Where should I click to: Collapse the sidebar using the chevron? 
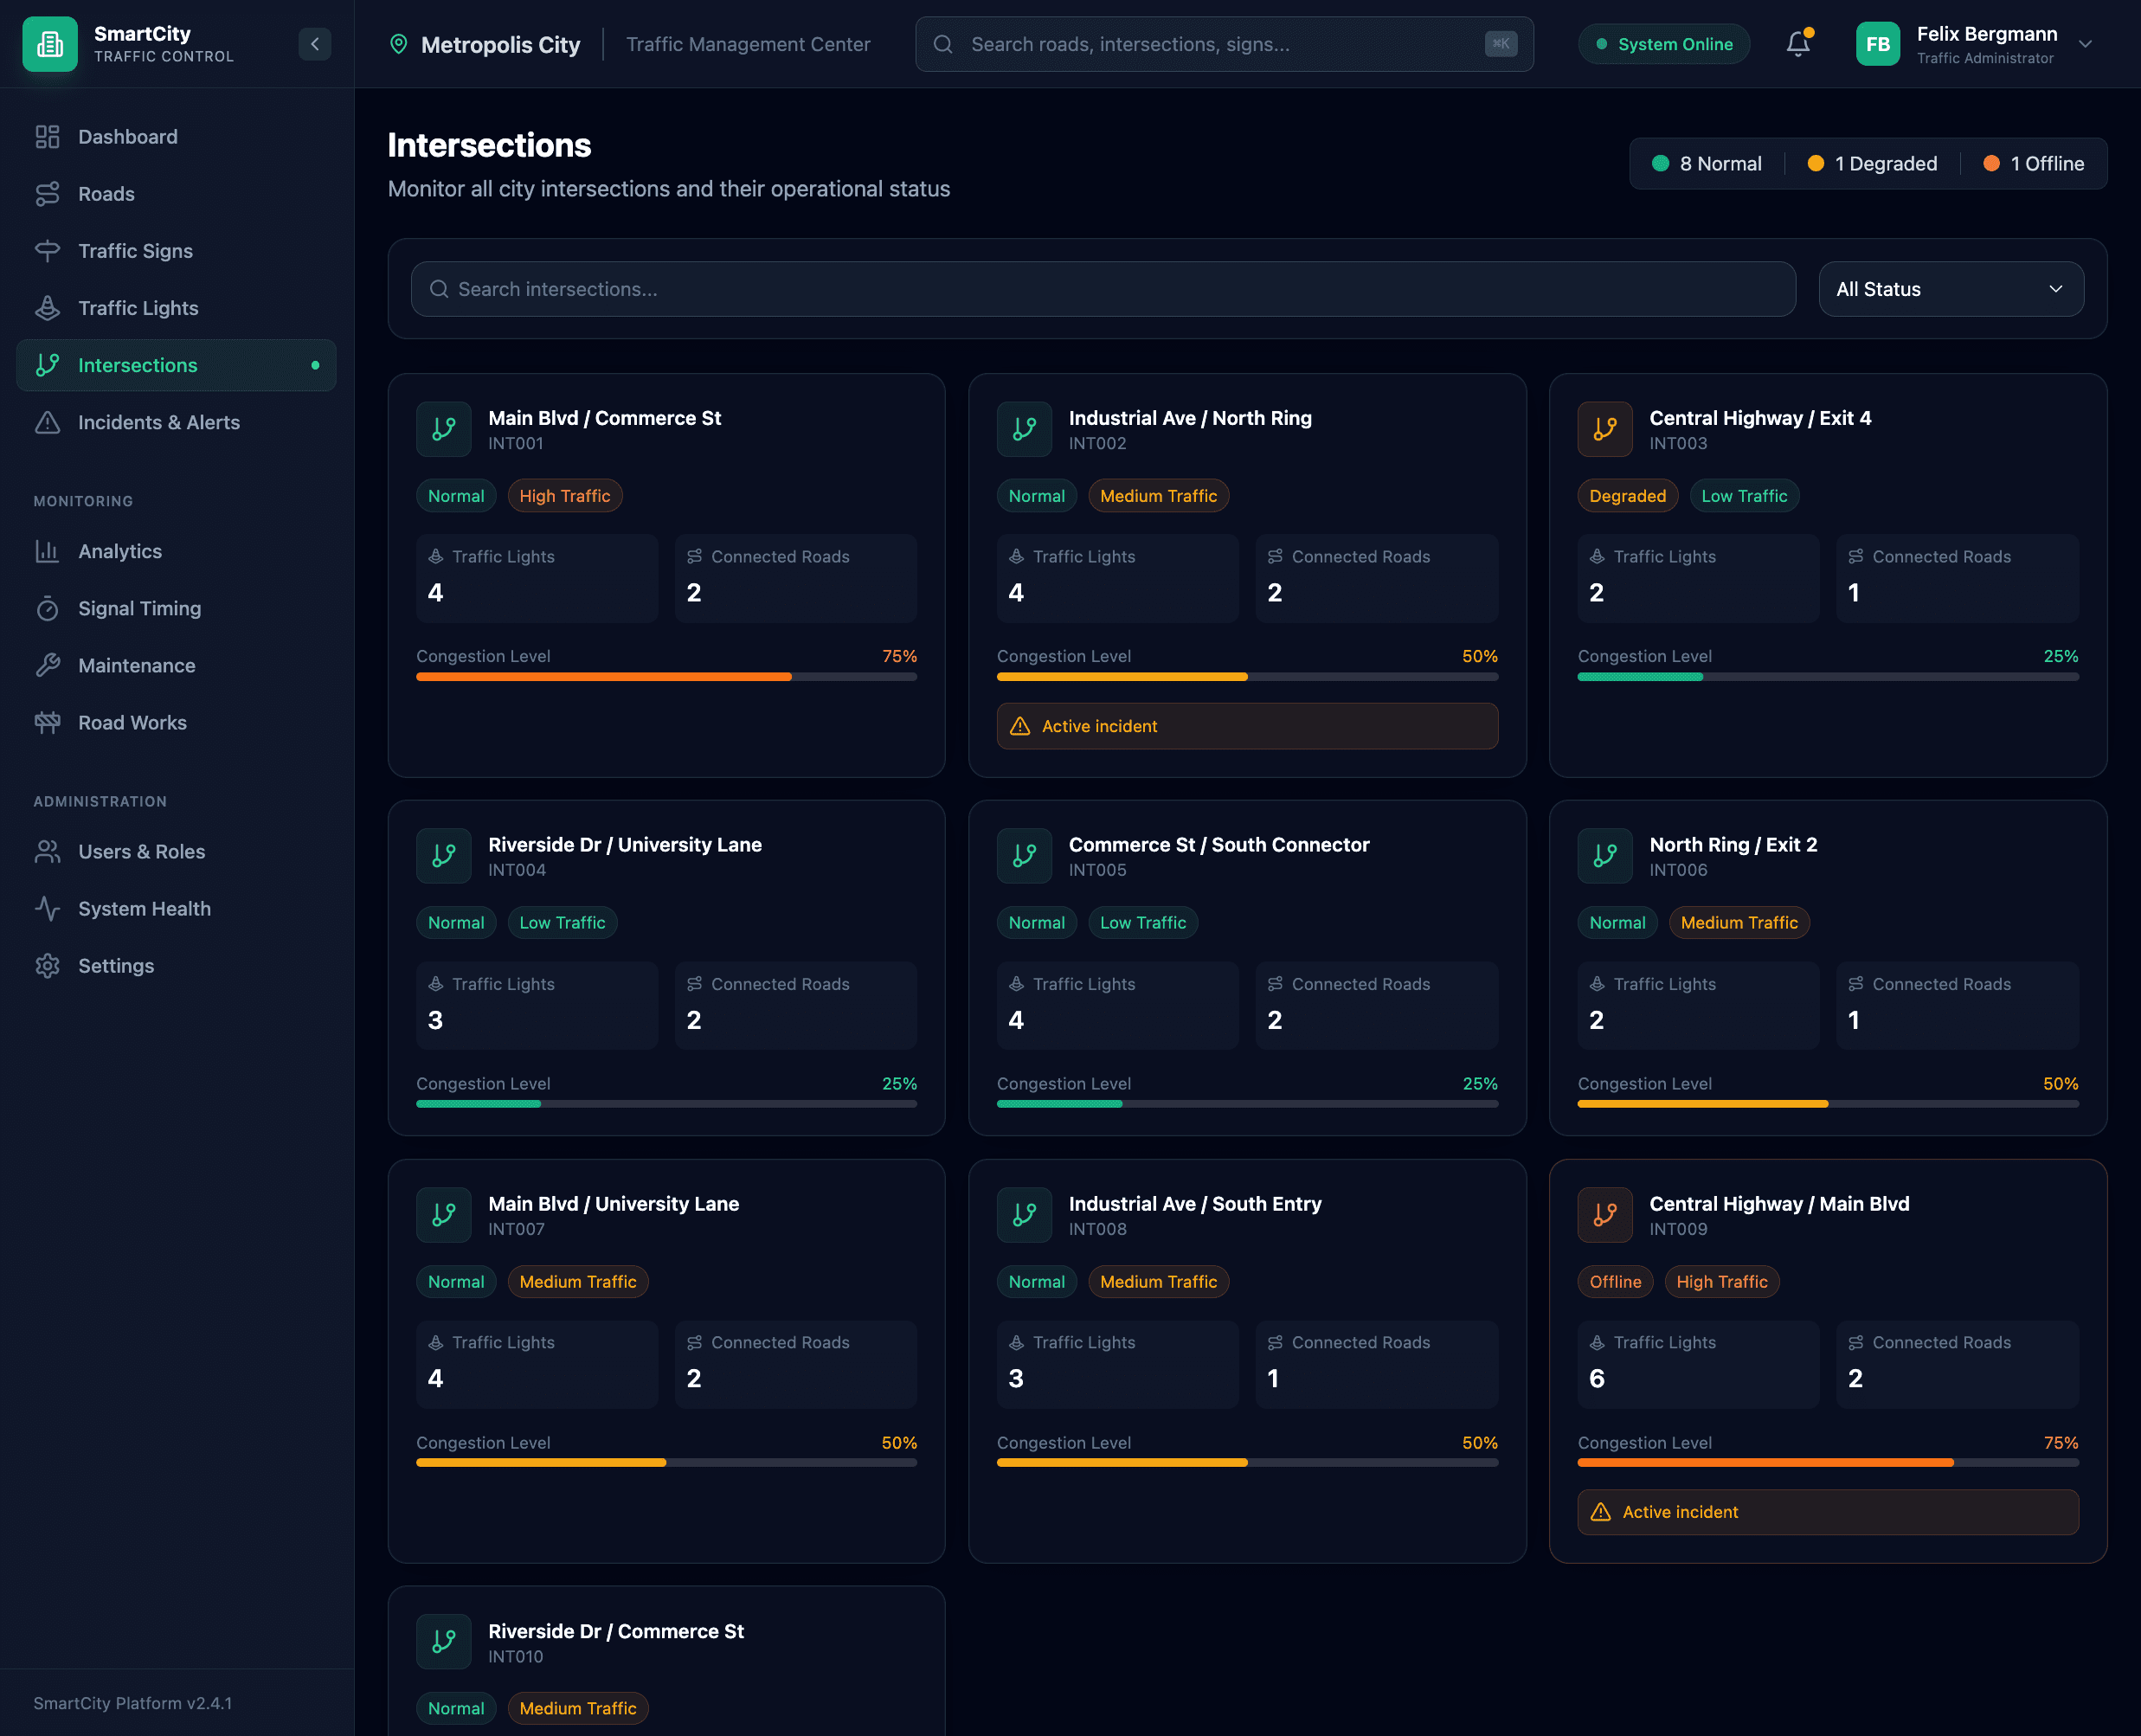315,44
